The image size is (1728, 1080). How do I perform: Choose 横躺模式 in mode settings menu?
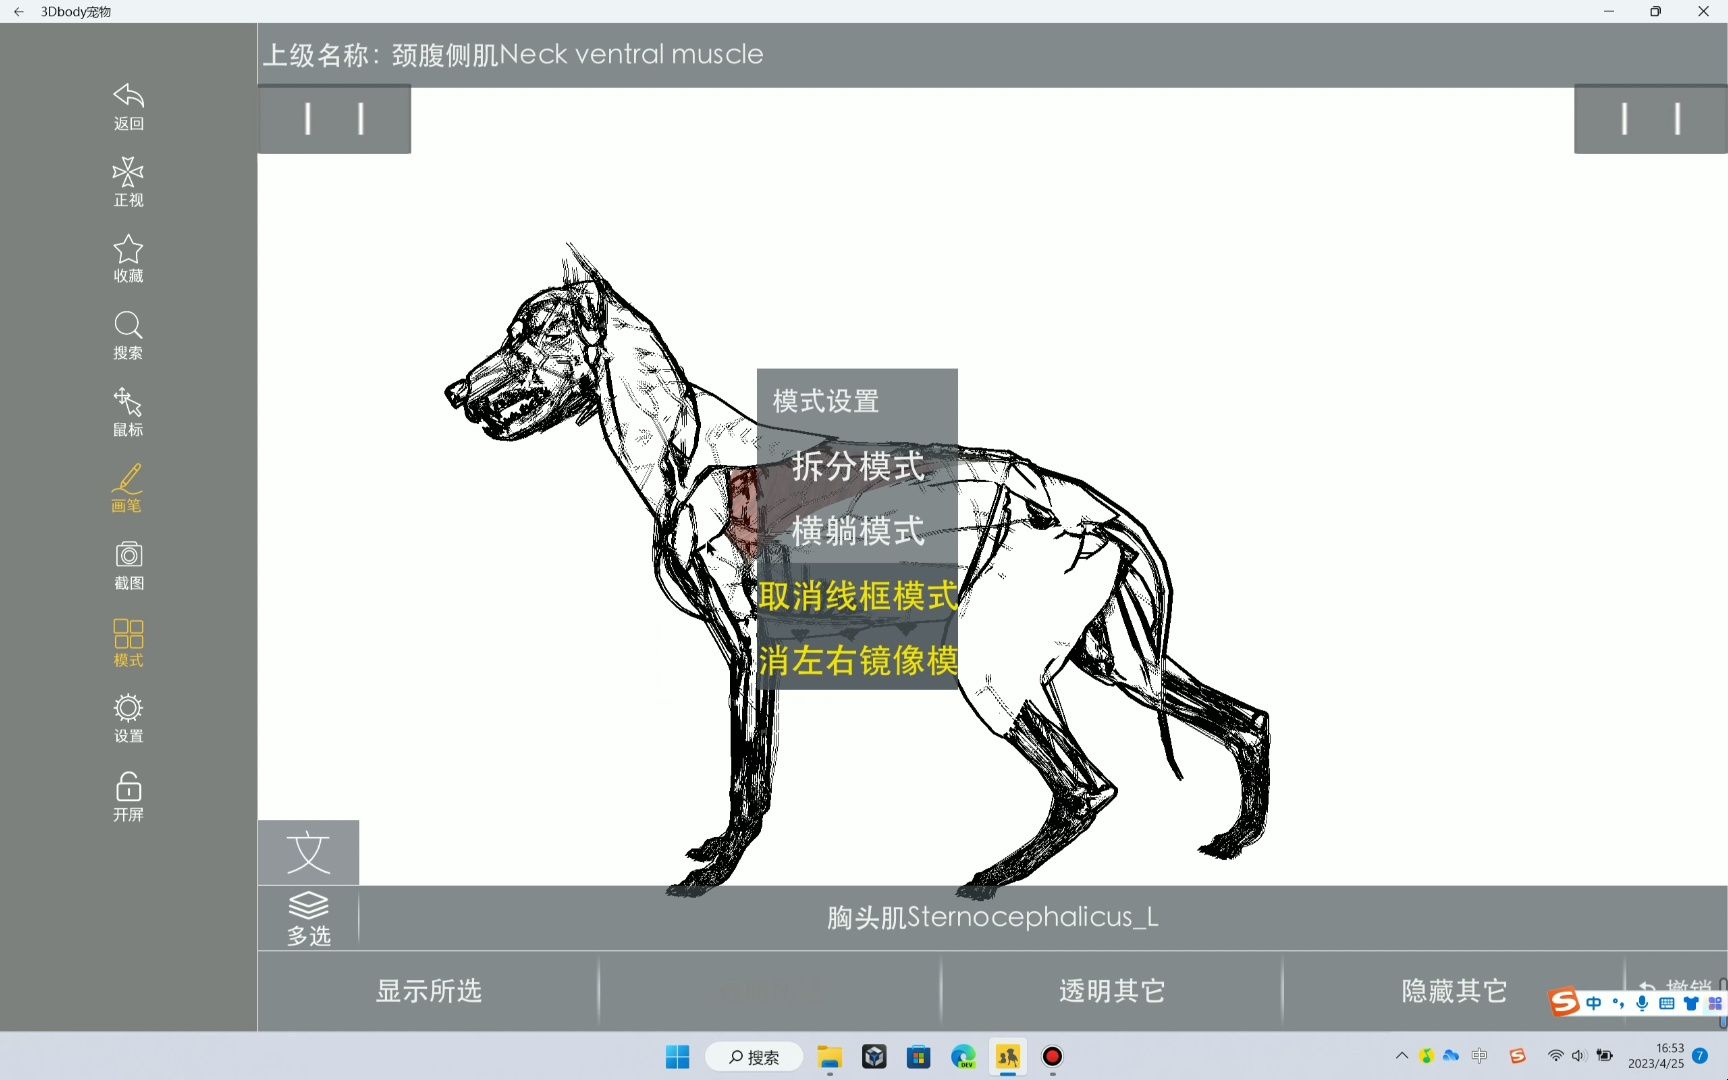[857, 530]
